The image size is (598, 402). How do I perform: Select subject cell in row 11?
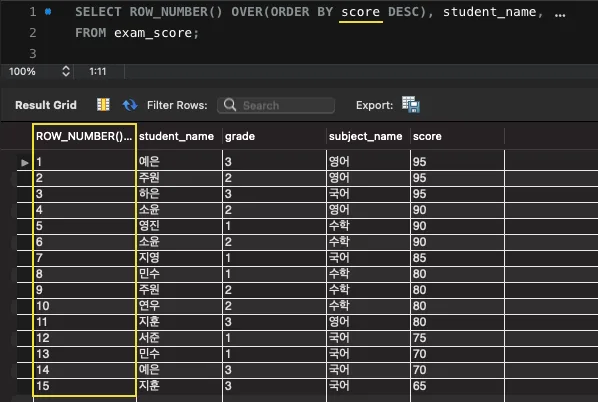tap(368, 322)
